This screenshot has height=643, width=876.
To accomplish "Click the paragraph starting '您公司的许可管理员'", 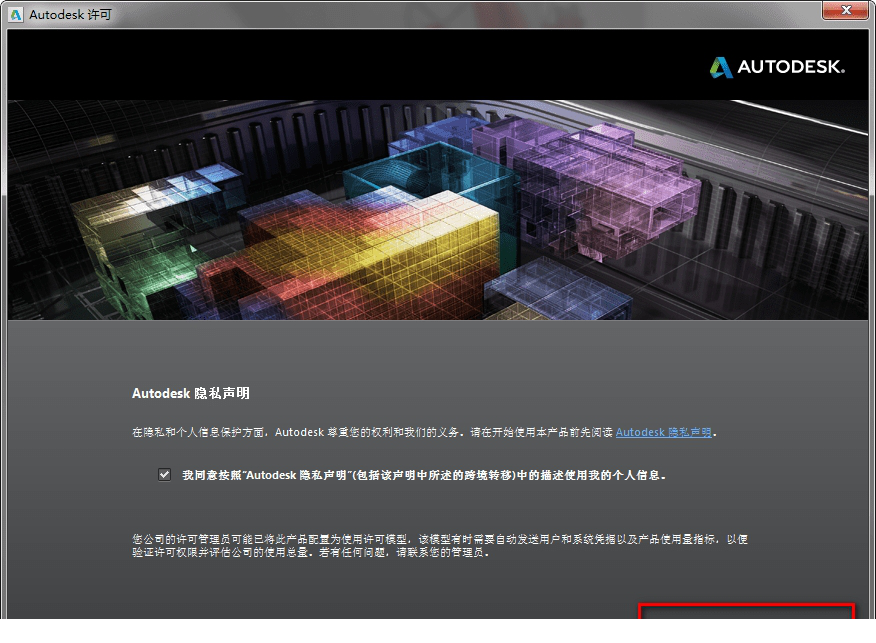I will [440, 546].
